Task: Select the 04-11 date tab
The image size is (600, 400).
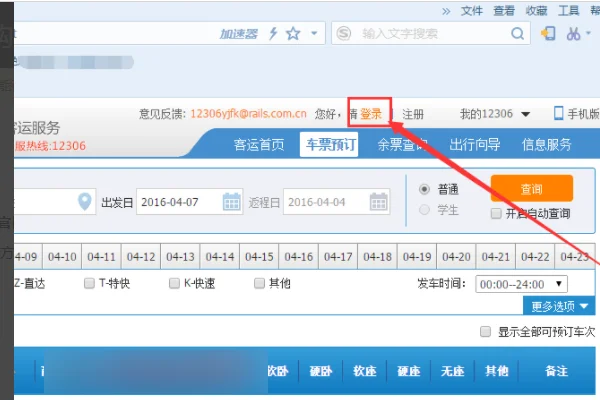Action: click(x=101, y=257)
